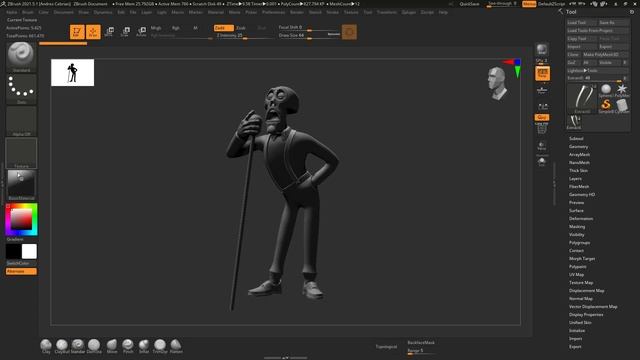This screenshot has height=360, width=640.
Task: Expand the Display Properties sub-palette
Action: (x=586, y=315)
